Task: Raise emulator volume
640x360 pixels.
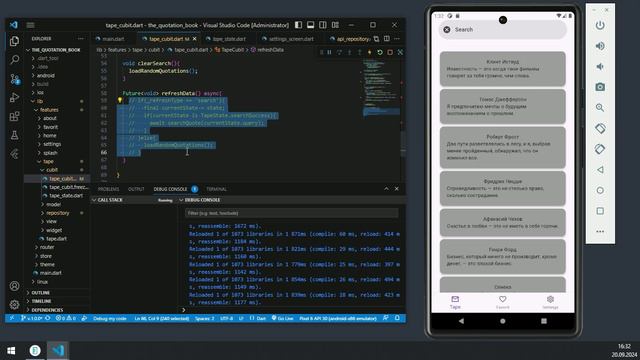Action: pyautogui.click(x=600, y=46)
